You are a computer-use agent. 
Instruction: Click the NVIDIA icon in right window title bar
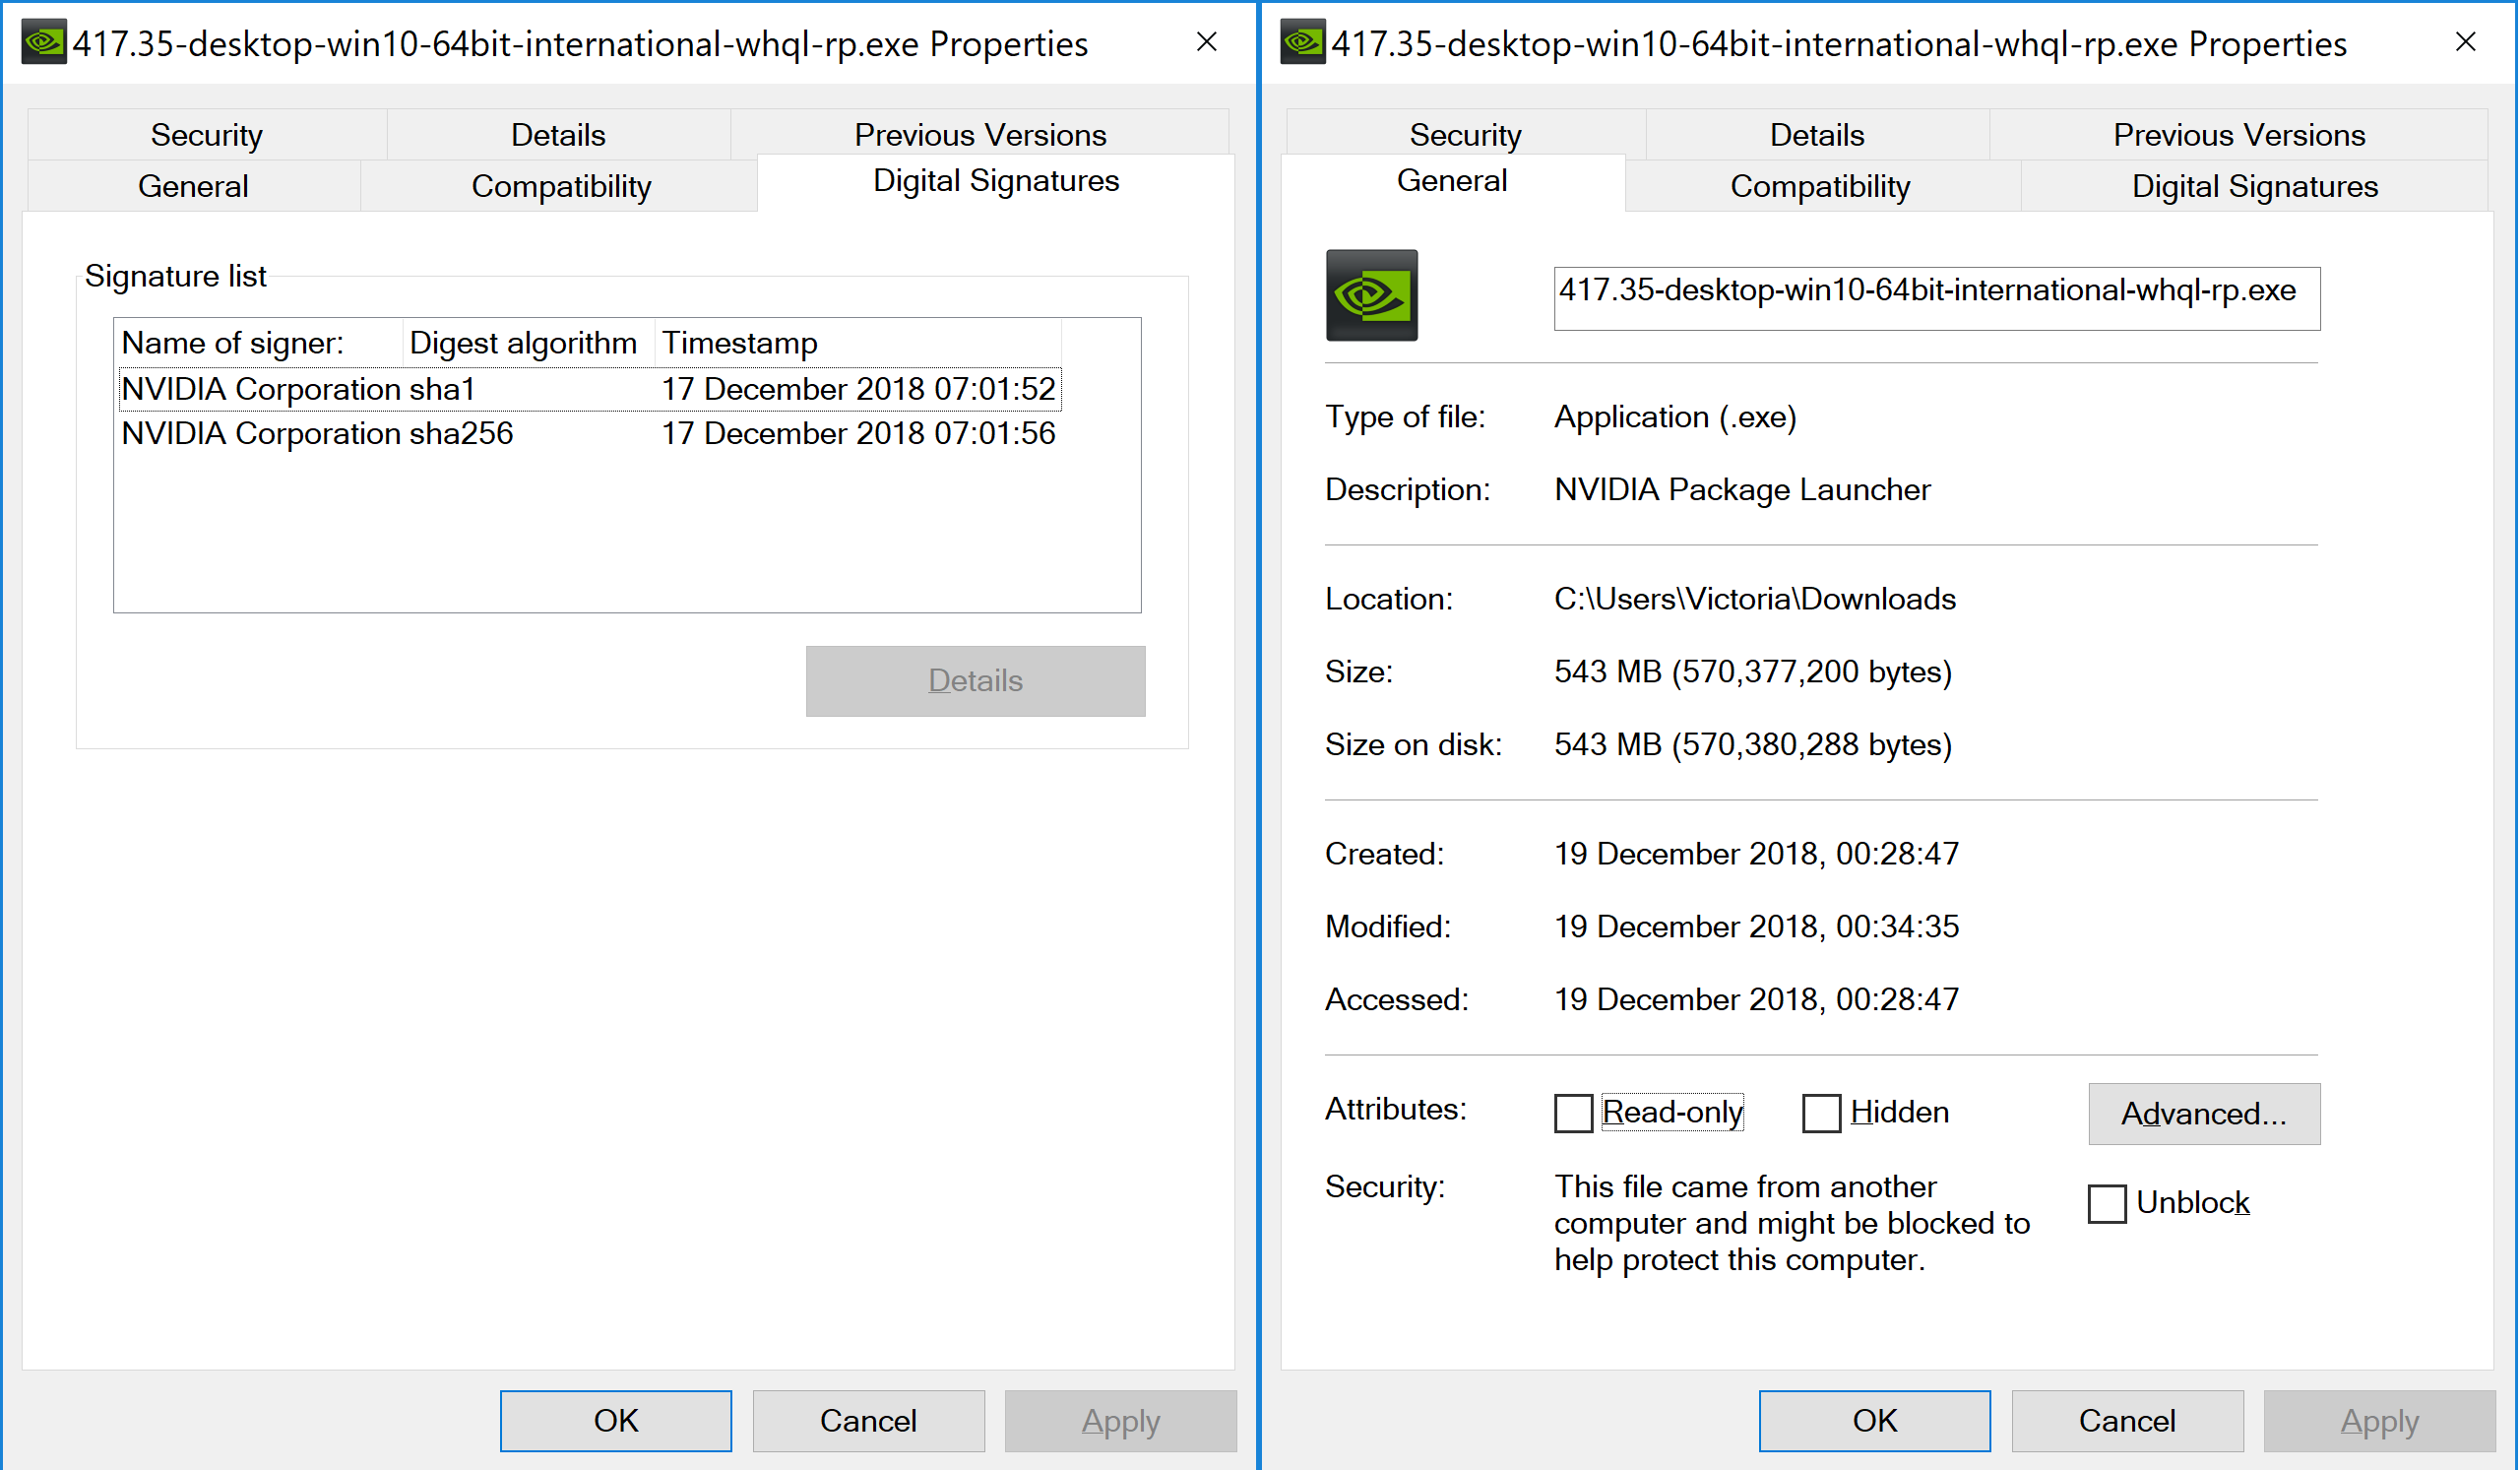point(1303,42)
